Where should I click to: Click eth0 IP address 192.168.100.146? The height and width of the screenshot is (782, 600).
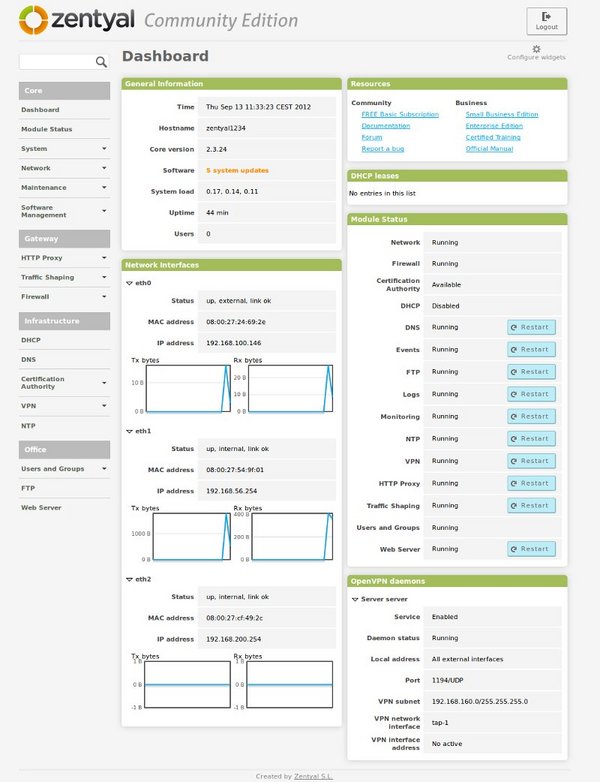(x=233, y=343)
